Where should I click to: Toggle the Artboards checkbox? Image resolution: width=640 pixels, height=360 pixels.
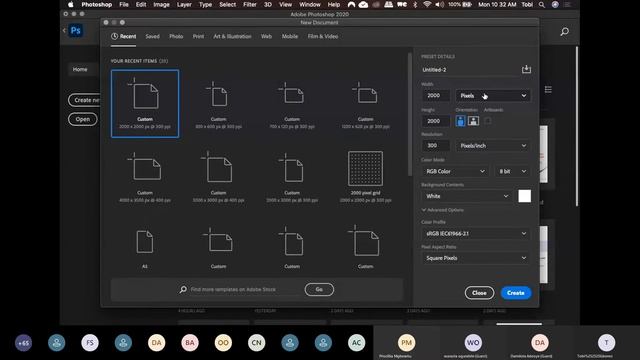tap(488, 121)
